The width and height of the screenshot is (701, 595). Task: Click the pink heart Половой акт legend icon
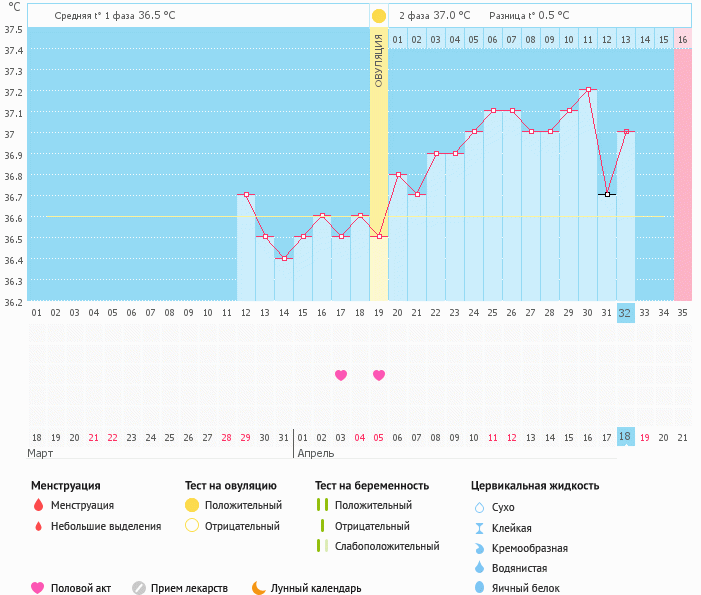pos(38,588)
